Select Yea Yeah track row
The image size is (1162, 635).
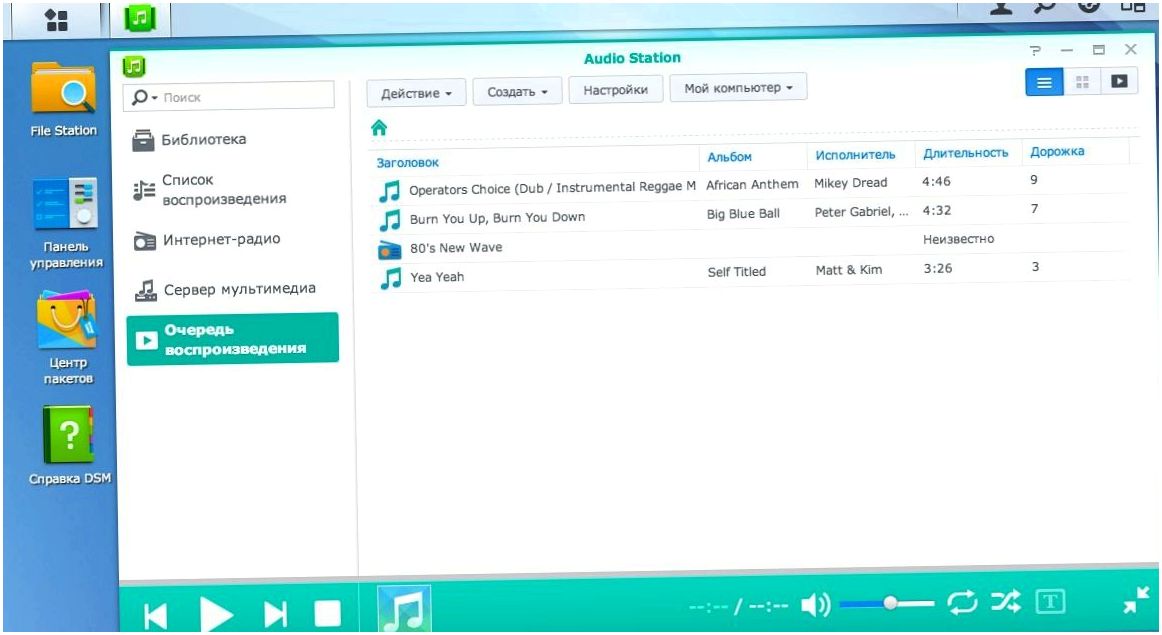click(750, 273)
